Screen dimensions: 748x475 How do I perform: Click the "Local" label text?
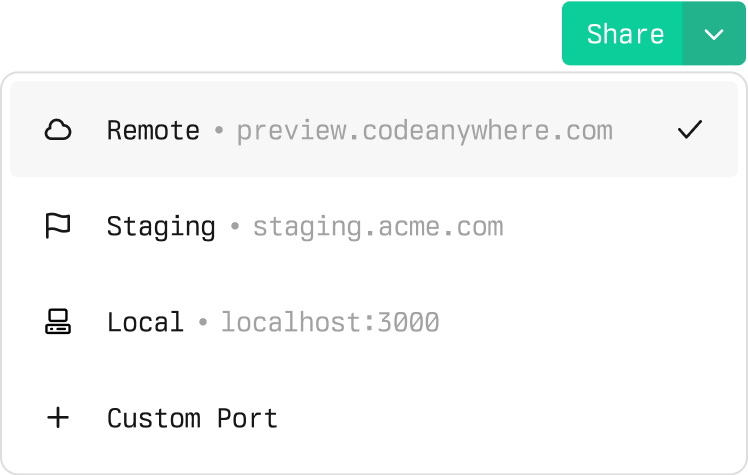click(145, 322)
